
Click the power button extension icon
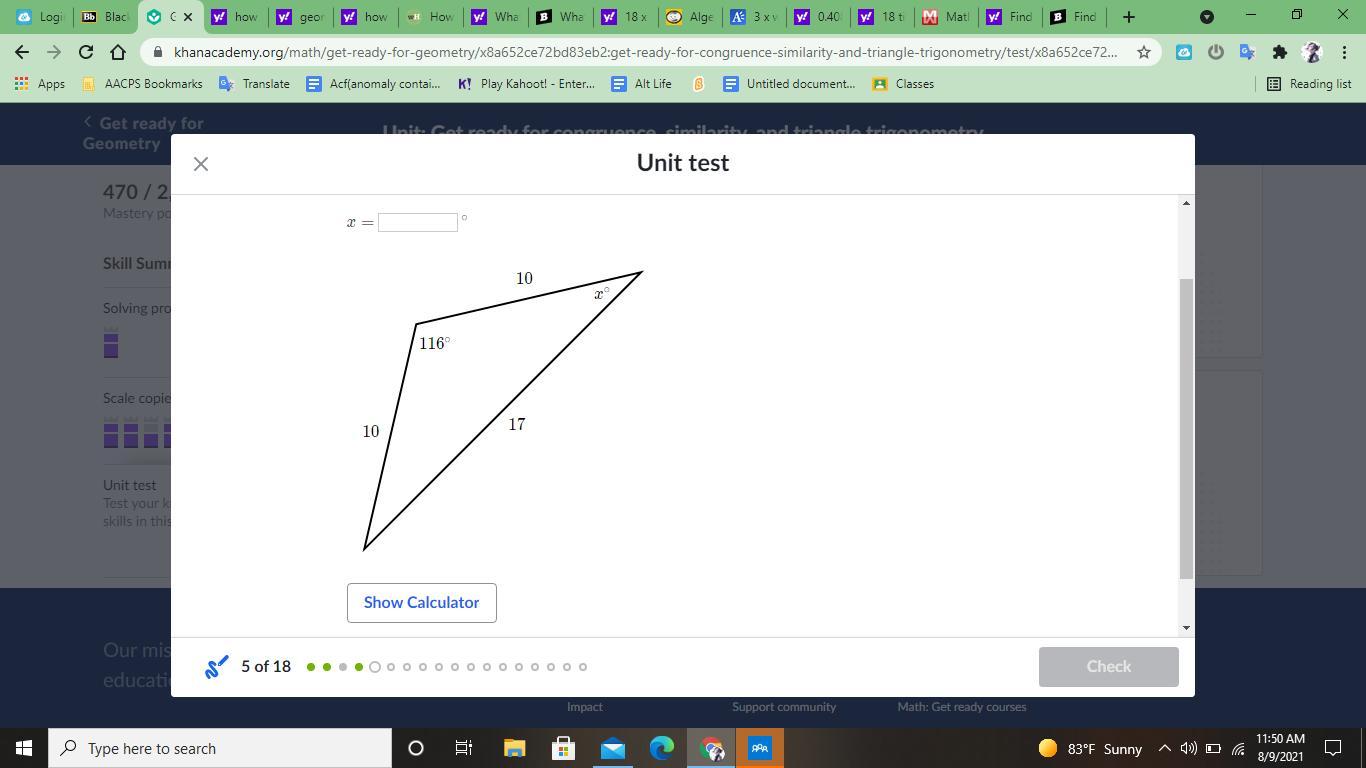point(1216,52)
